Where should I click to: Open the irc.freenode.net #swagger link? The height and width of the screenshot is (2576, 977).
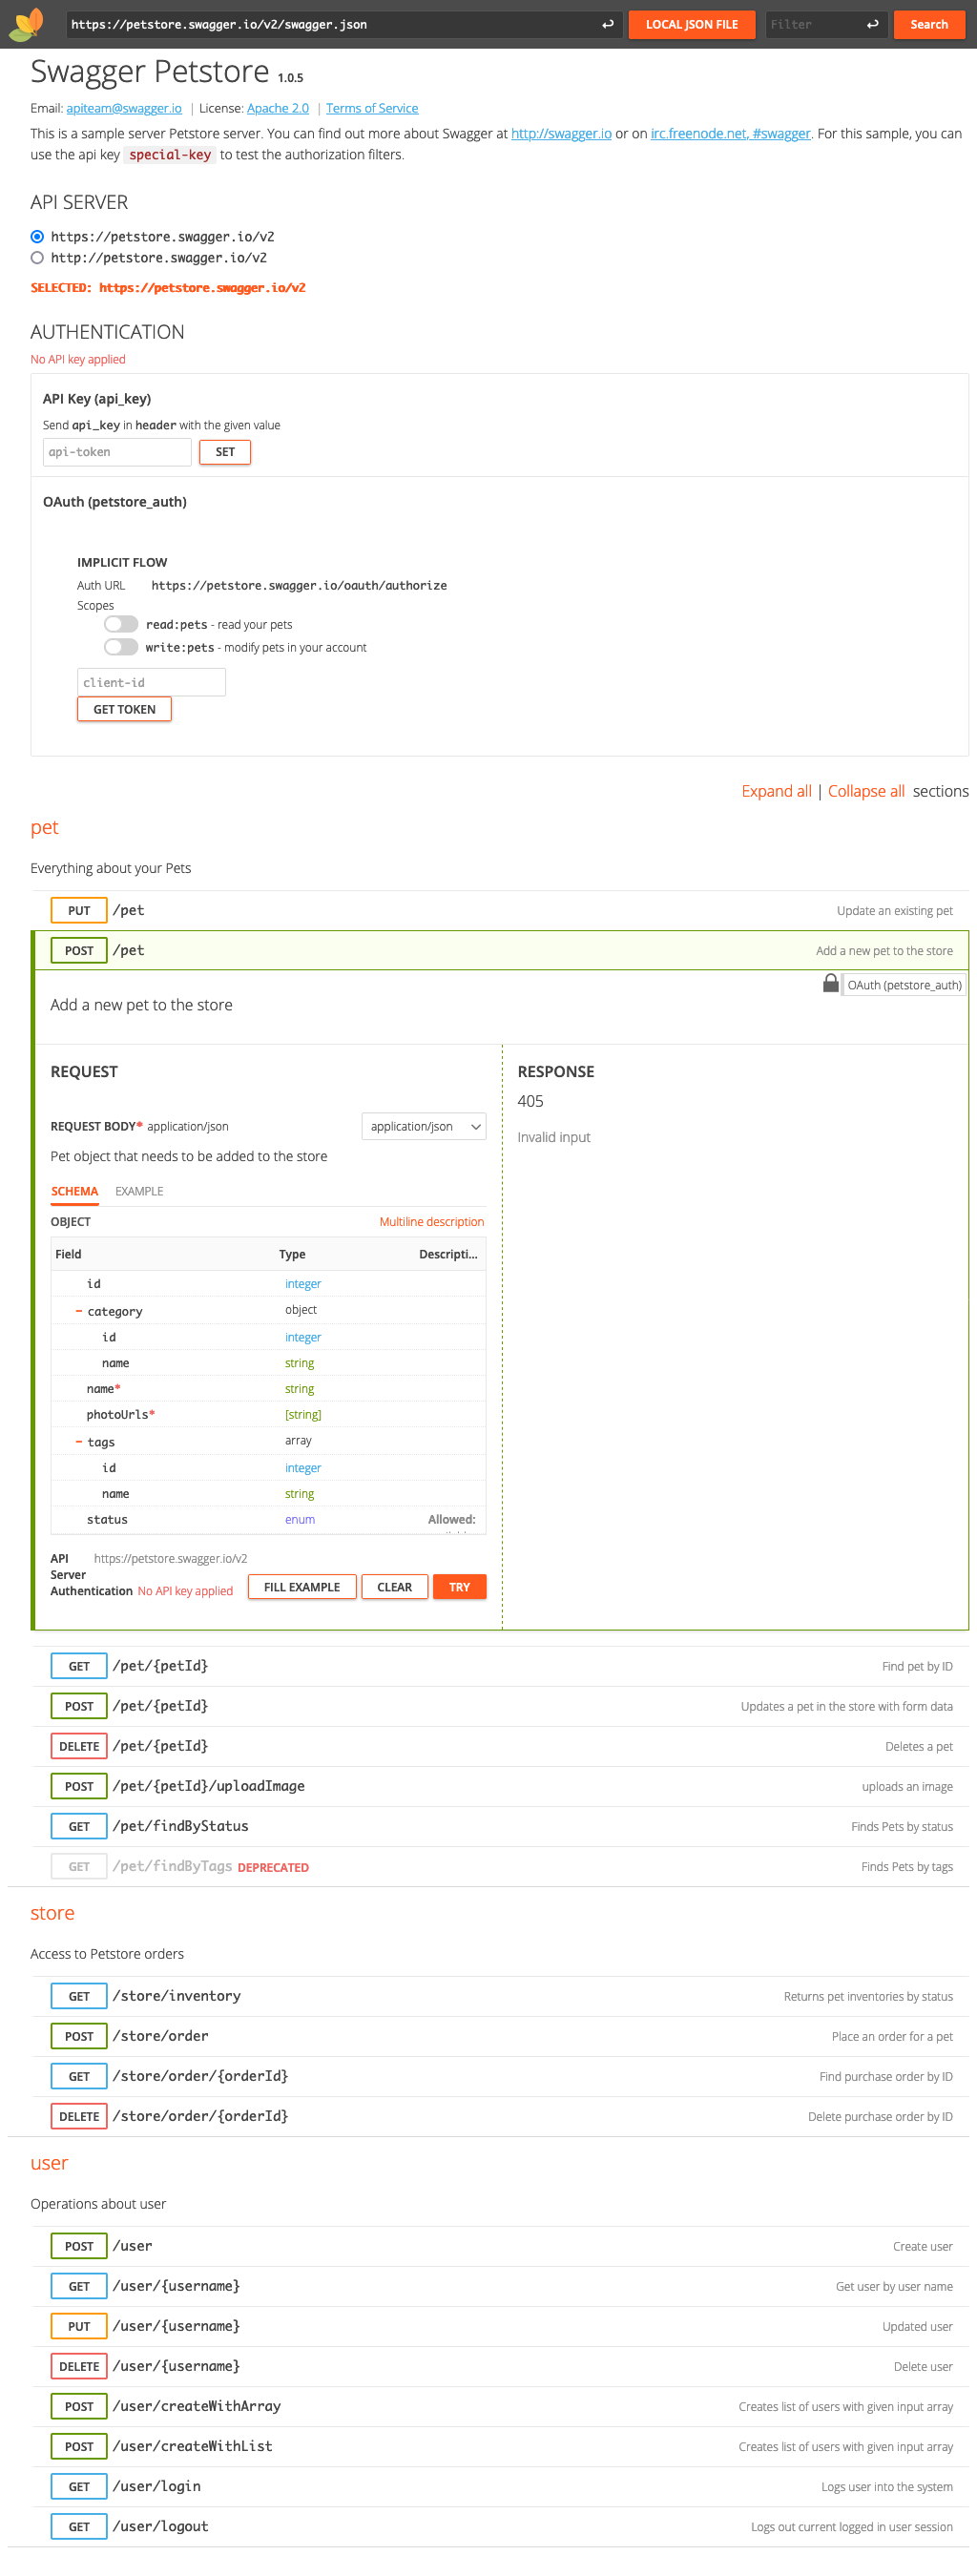730,133
